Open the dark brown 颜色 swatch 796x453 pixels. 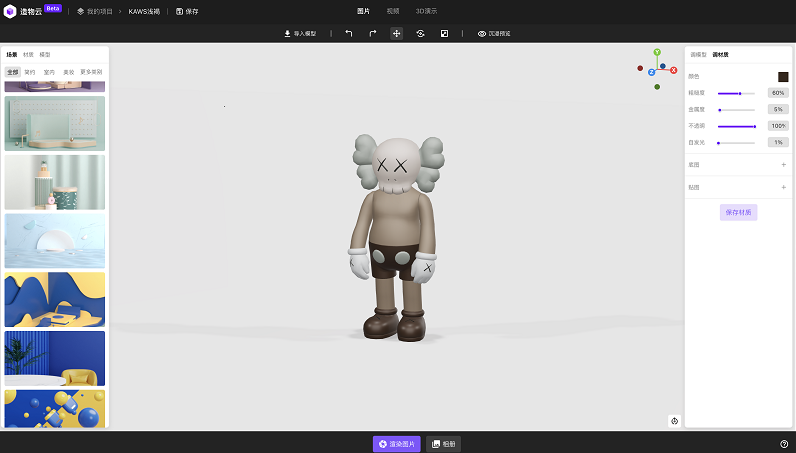click(783, 76)
